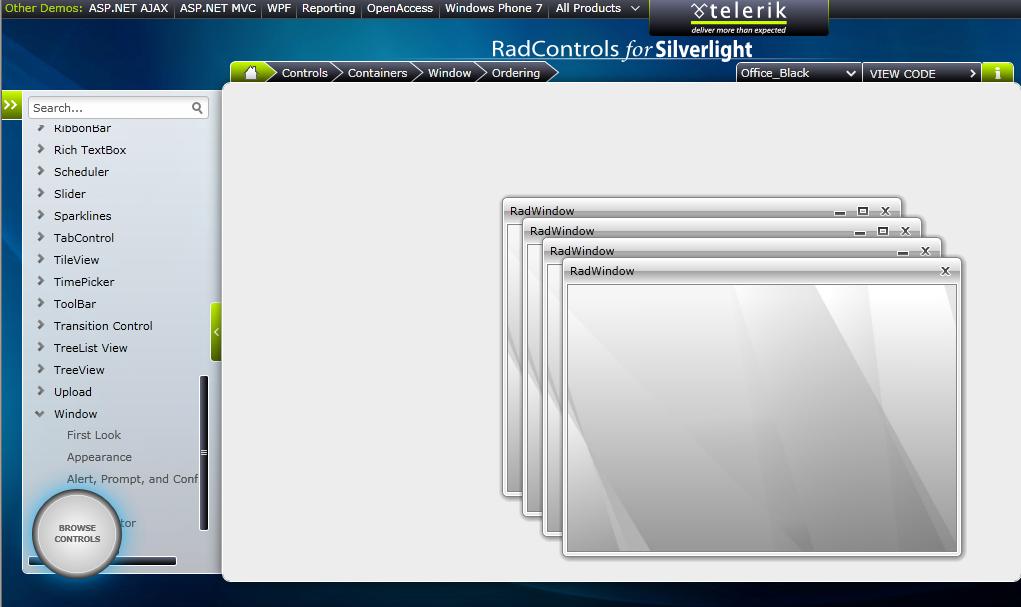Expand the Slider tree node
Image resolution: width=1021 pixels, height=607 pixels.
click(x=40, y=193)
